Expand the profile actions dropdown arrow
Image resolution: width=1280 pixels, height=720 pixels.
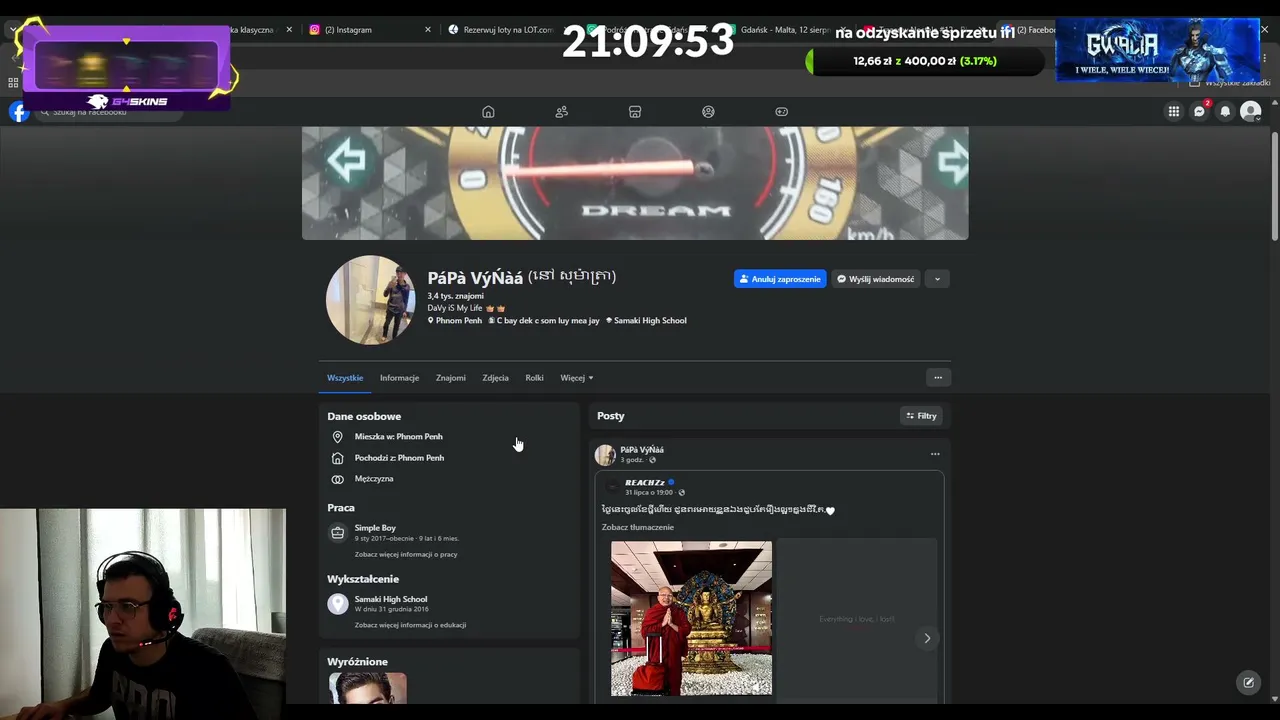[x=937, y=279]
